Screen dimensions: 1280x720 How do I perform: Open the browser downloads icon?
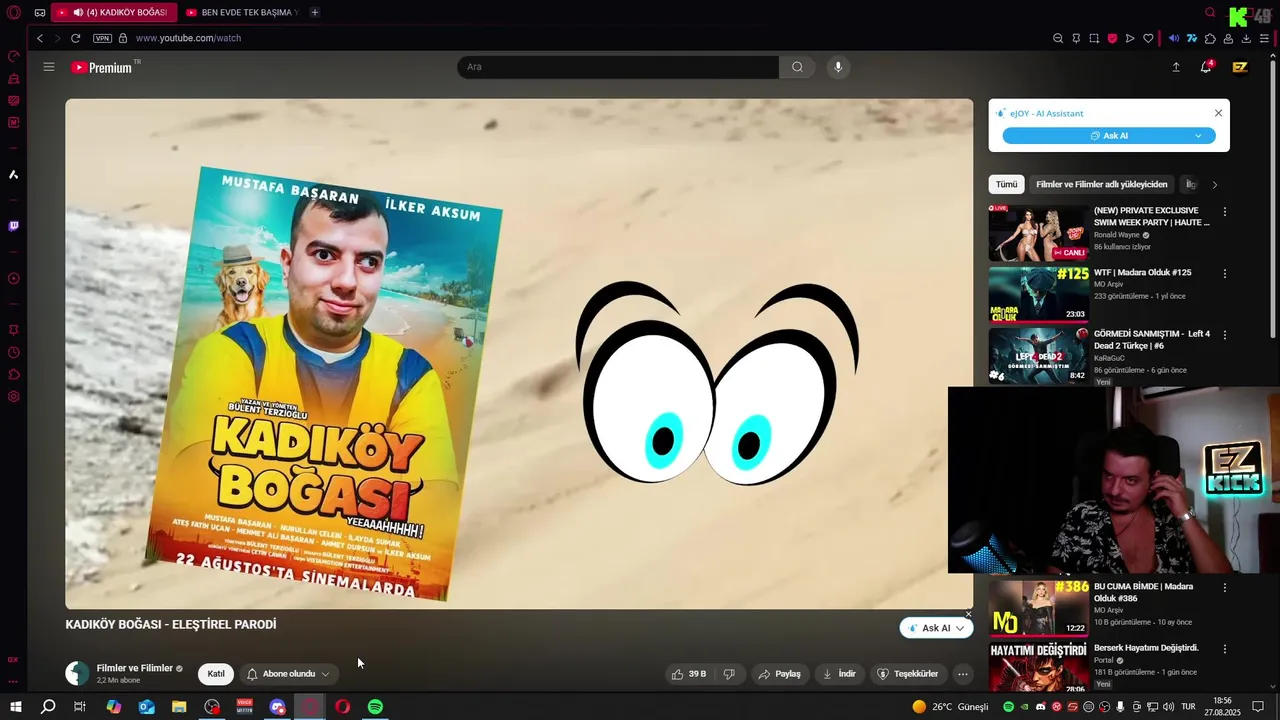coord(1246,38)
